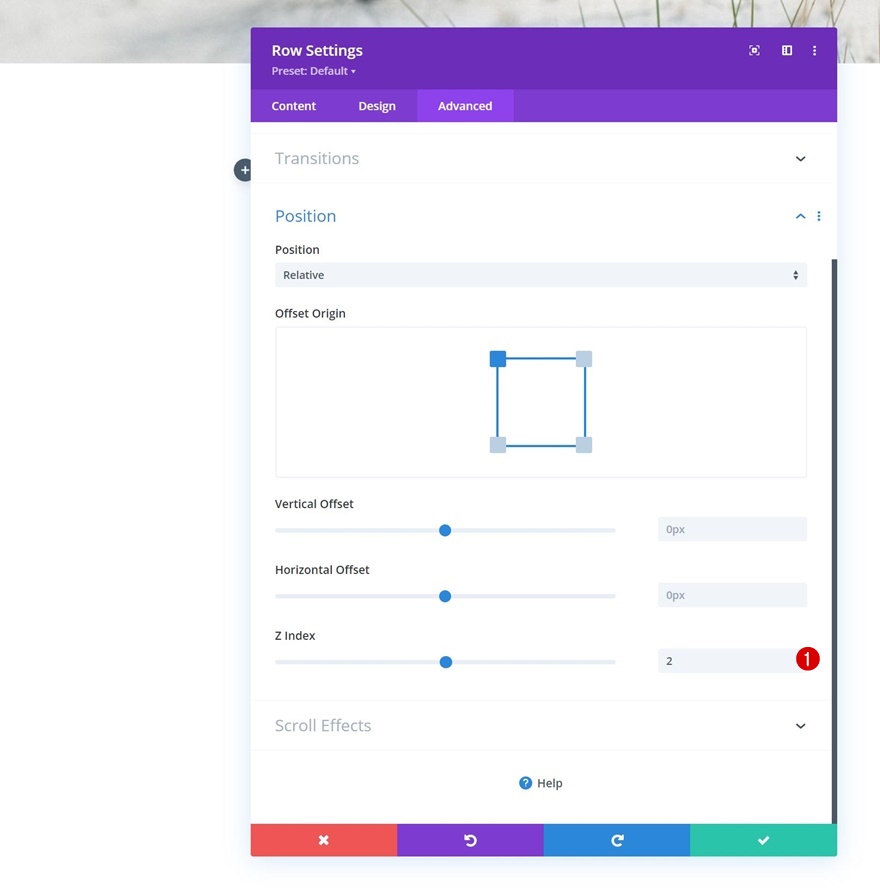The image size is (880, 890).
Task: Expand the Scroll Effects section
Action: (540, 726)
